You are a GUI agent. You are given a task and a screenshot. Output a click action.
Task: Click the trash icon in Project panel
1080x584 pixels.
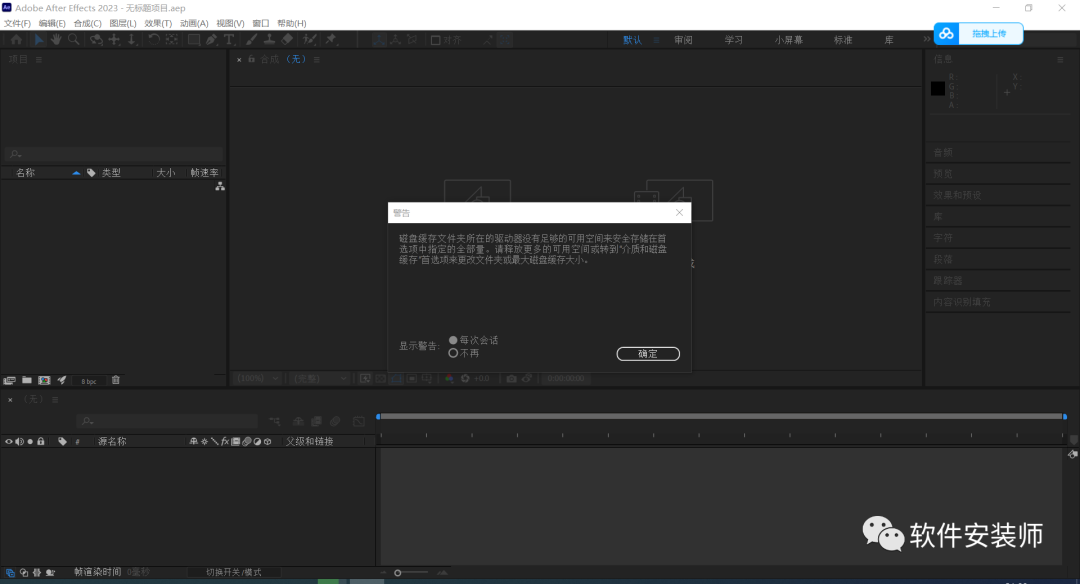click(116, 380)
